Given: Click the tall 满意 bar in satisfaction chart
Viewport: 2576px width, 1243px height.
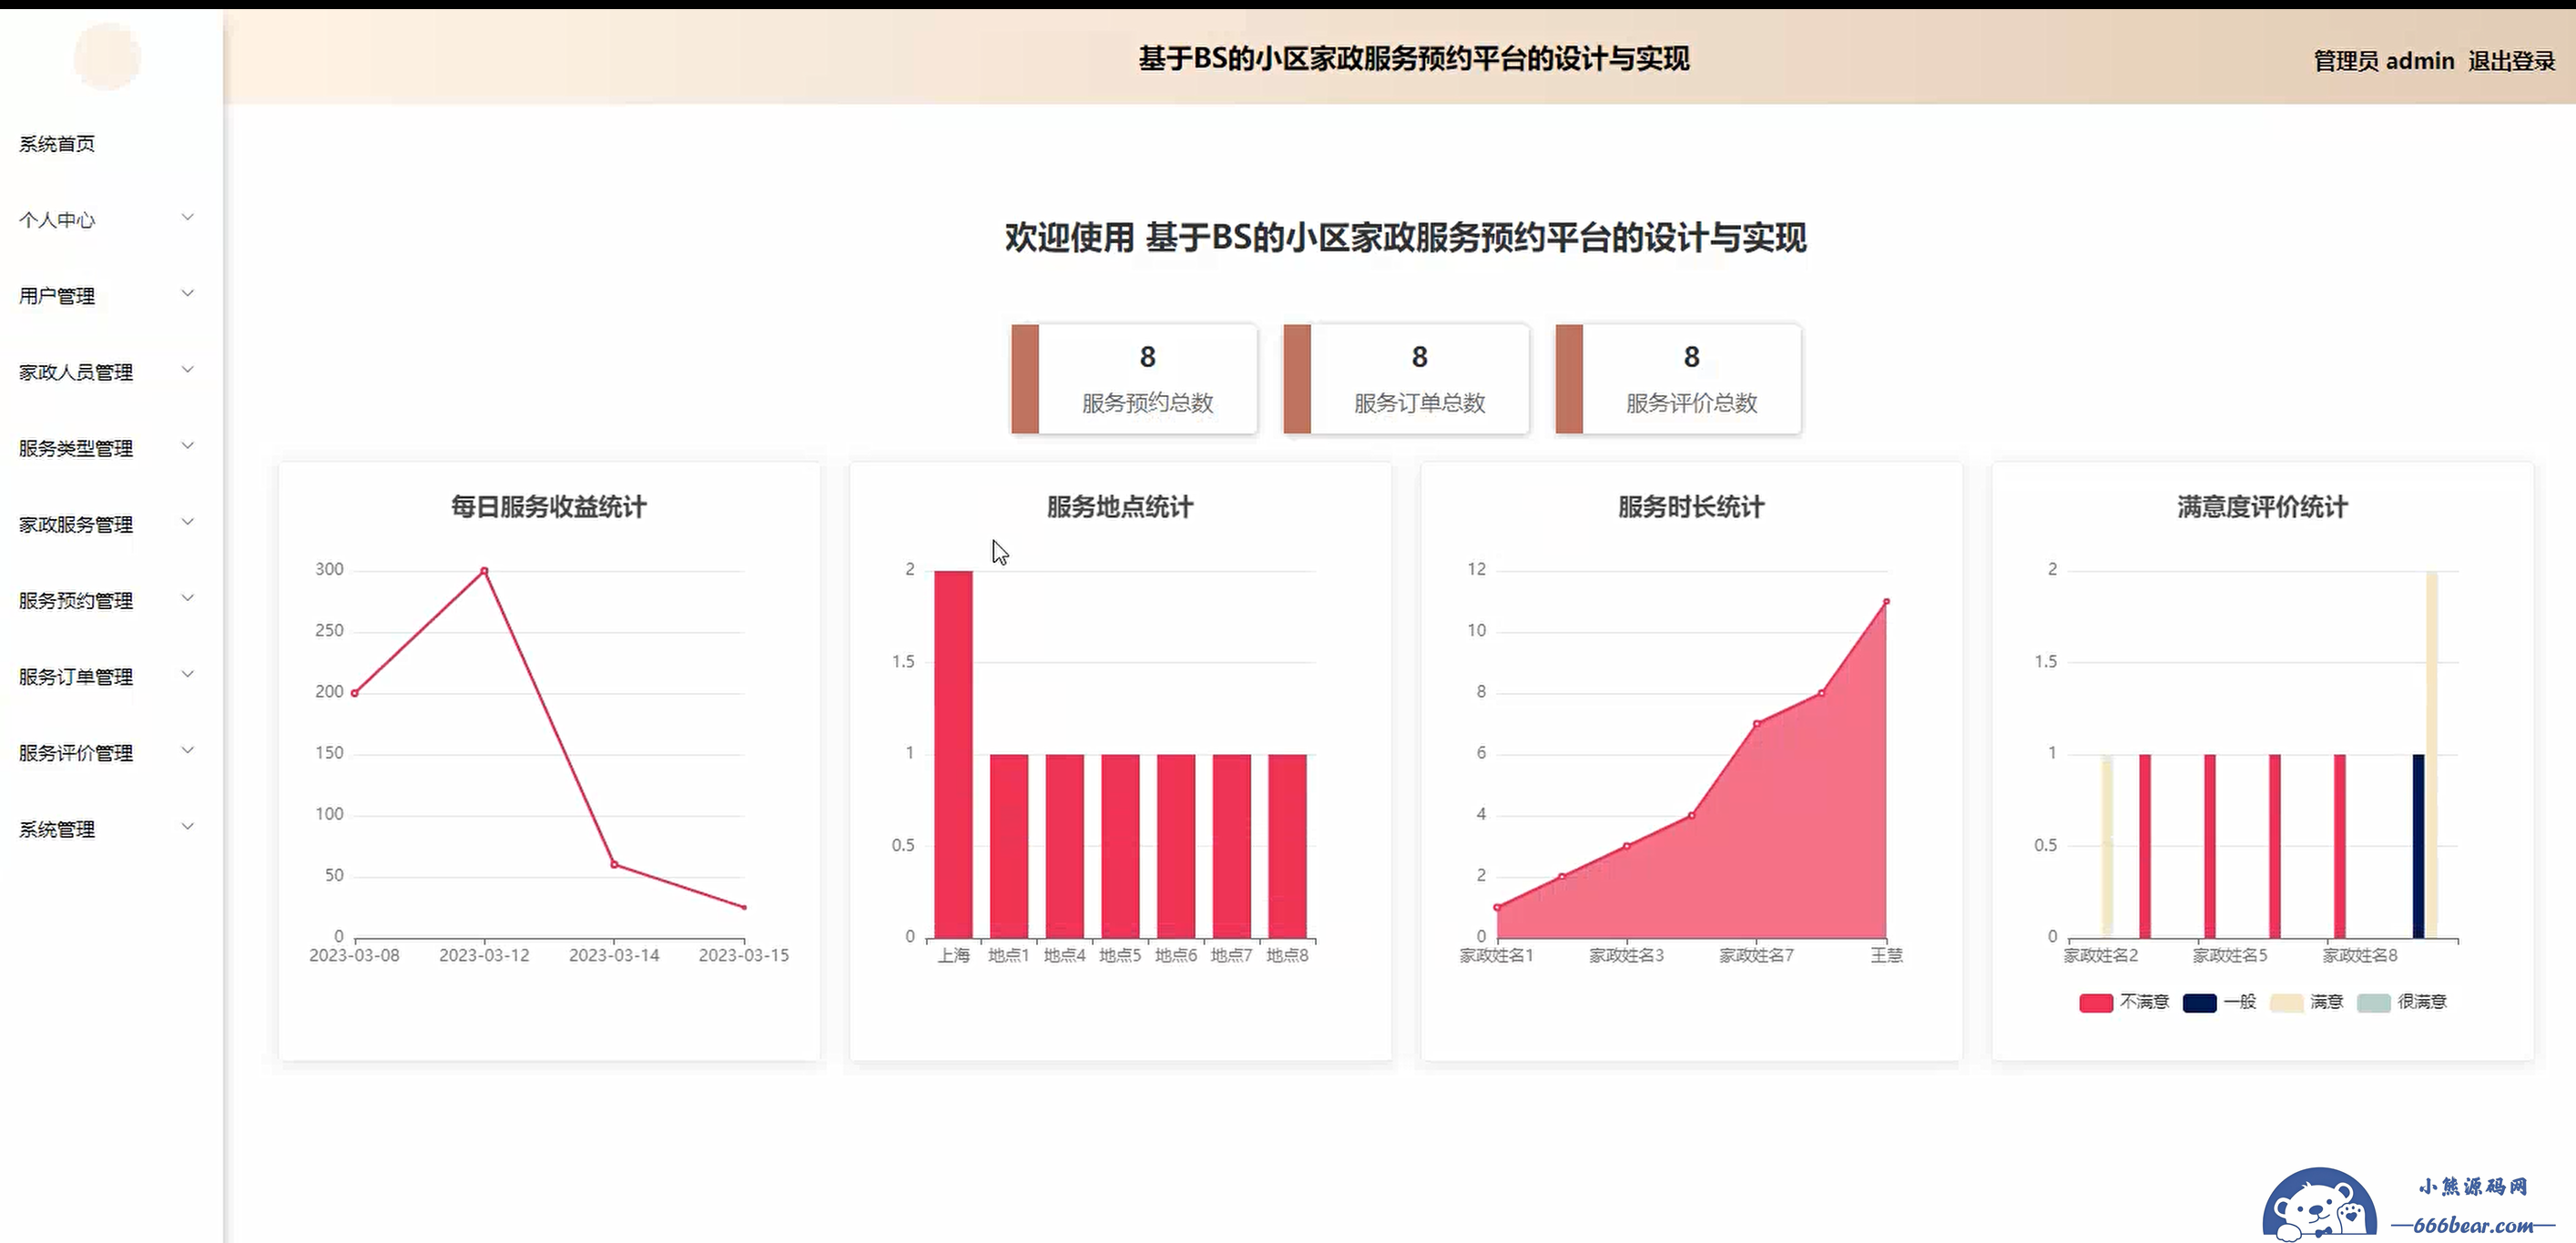Looking at the screenshot, I should click(x=2432, y=754).
